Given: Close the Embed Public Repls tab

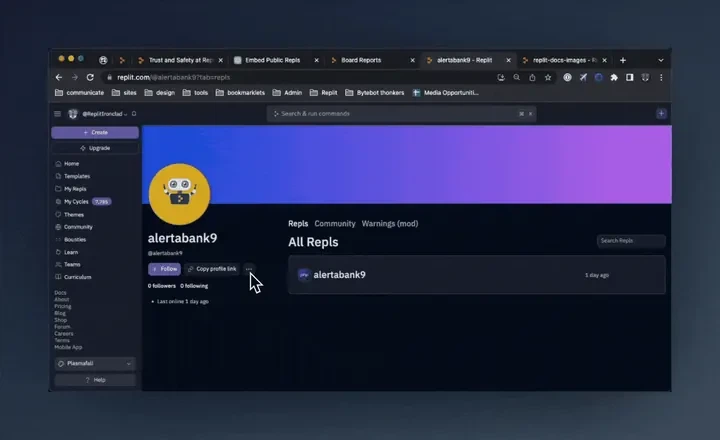Looking at the screenshot, I should coord(316,60).
